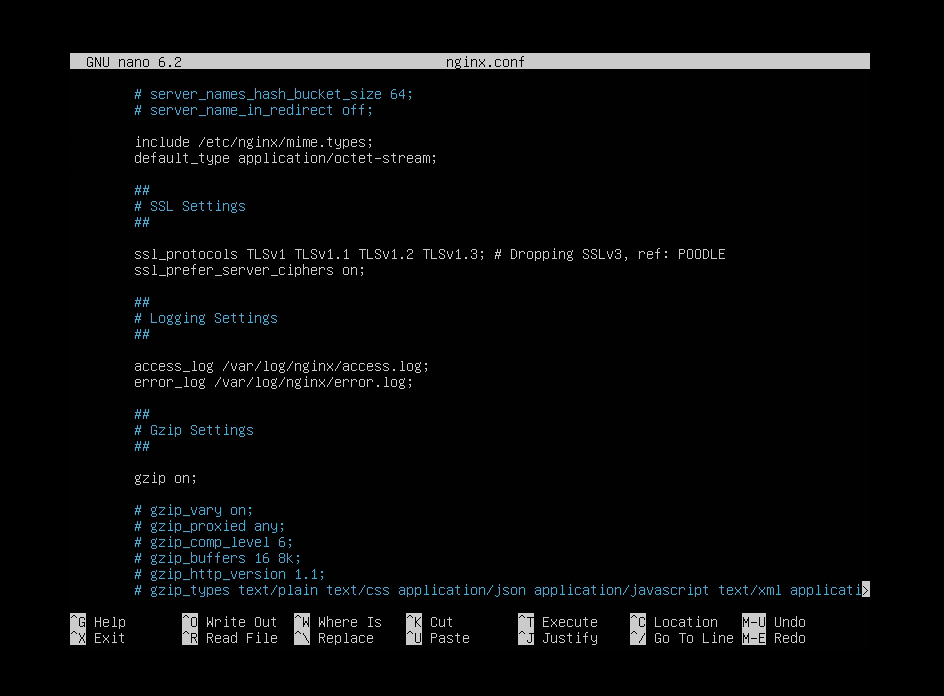Click the # Gzip Settings comment
This screenshot has height=696, width=944.
tap(194, 430)
